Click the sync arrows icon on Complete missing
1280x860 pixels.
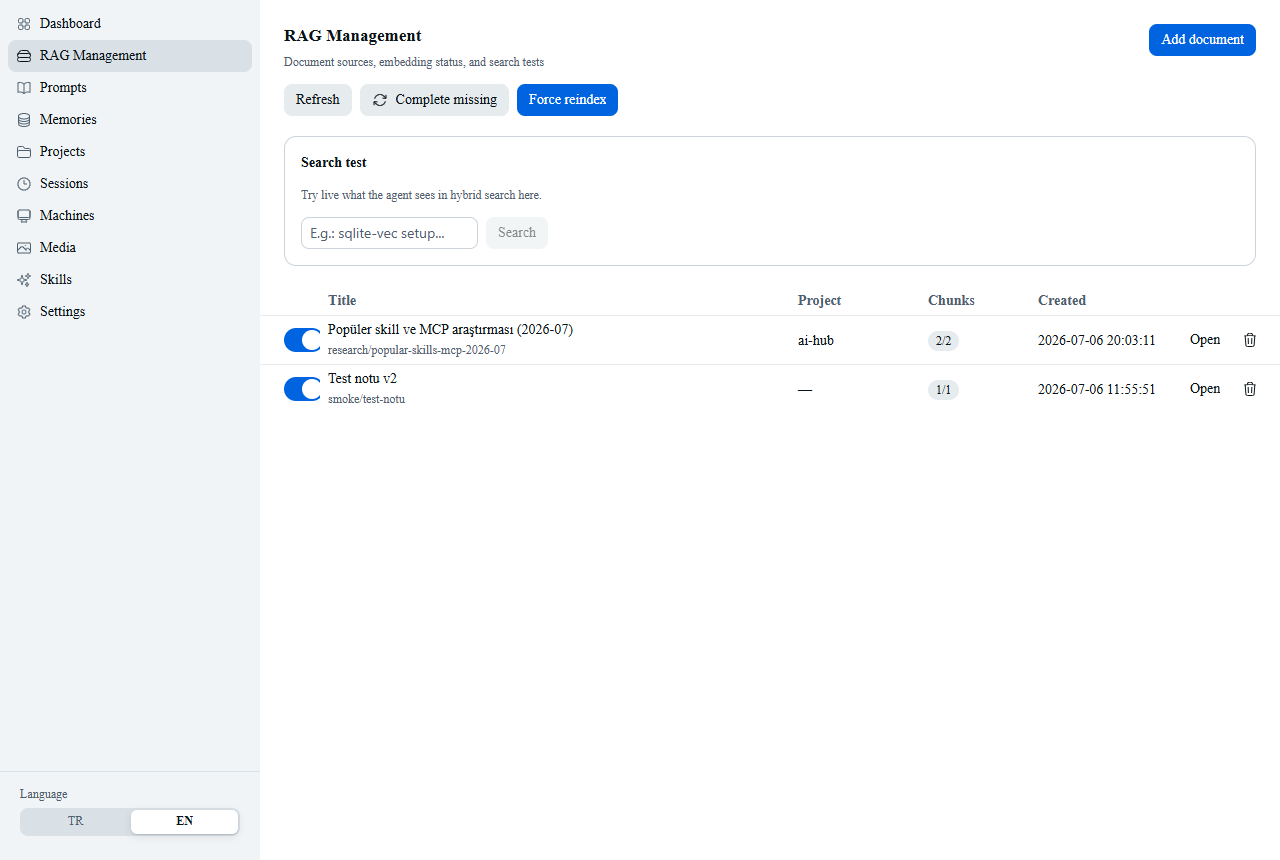380,100
